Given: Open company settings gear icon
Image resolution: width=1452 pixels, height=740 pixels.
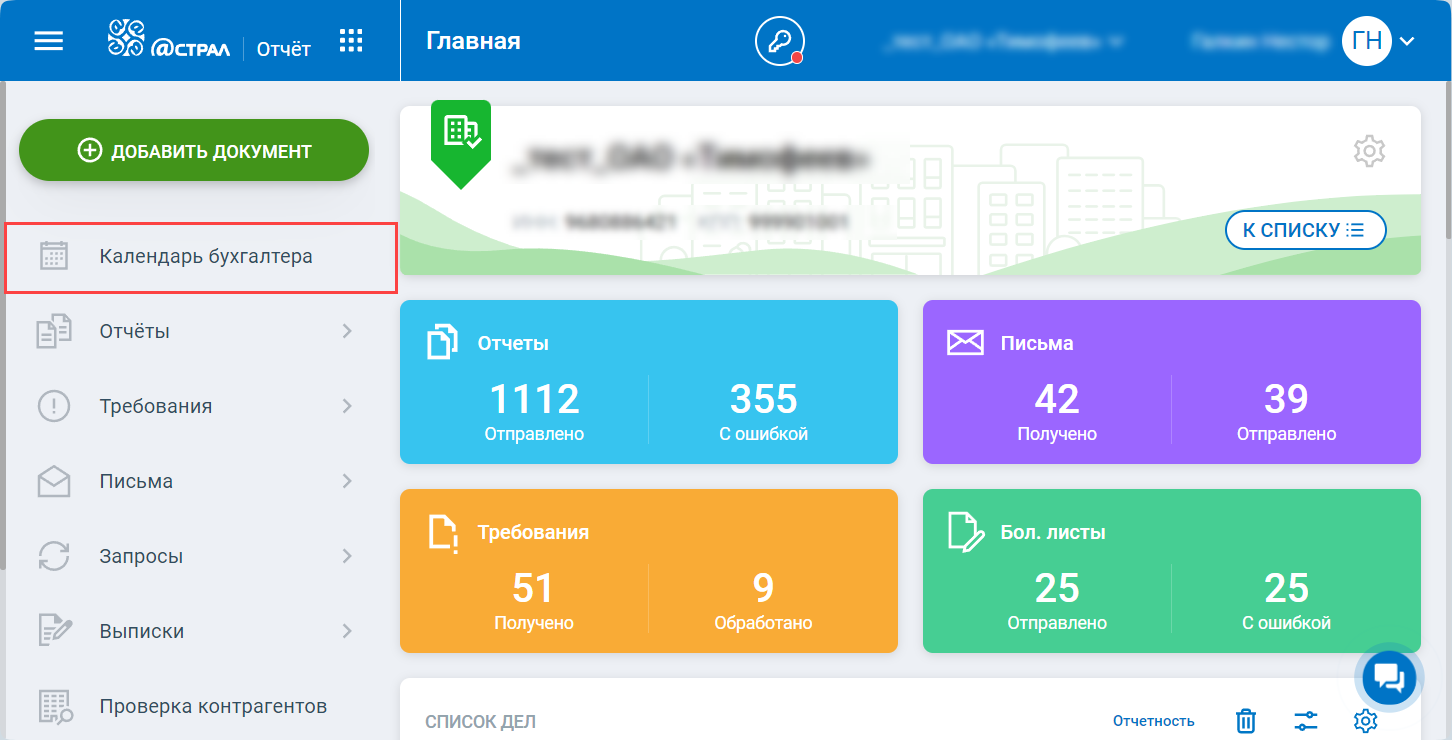Looking at the screenshot, I should click(x=1369, y=151).
